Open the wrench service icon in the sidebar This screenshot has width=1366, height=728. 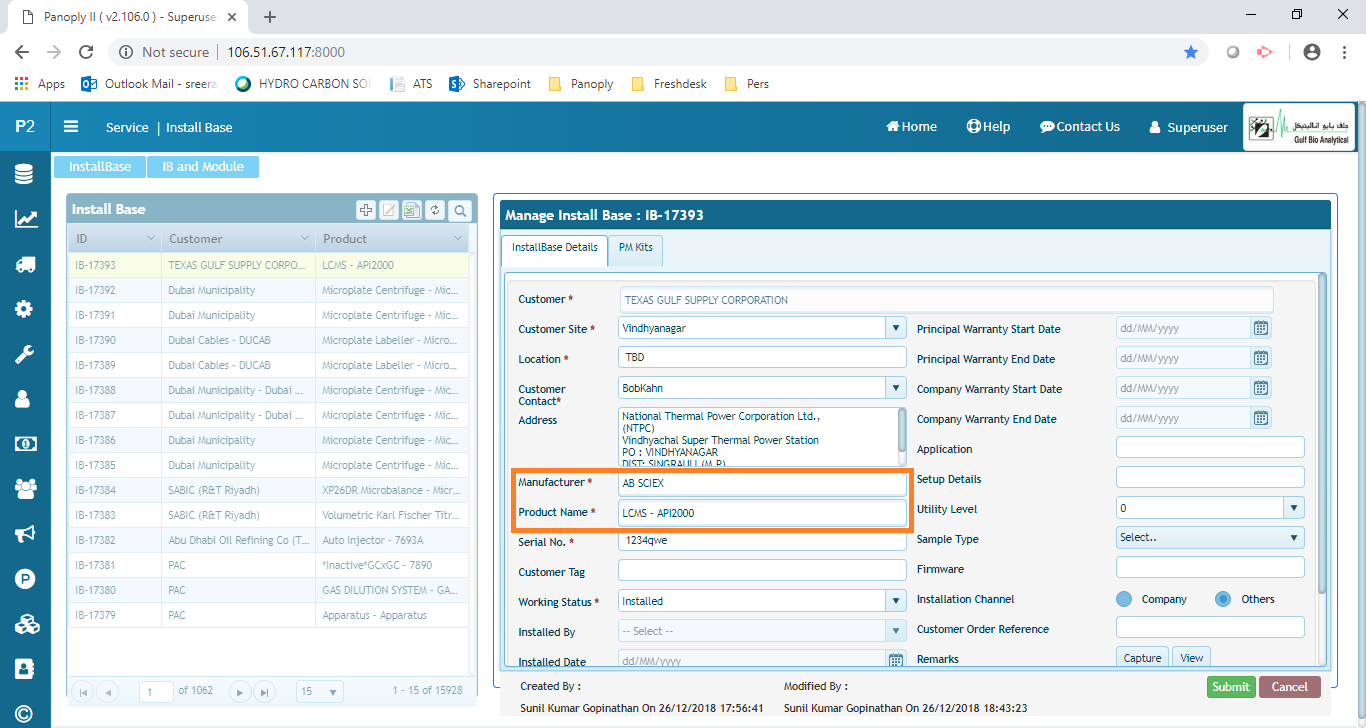[x=24, y=354]
